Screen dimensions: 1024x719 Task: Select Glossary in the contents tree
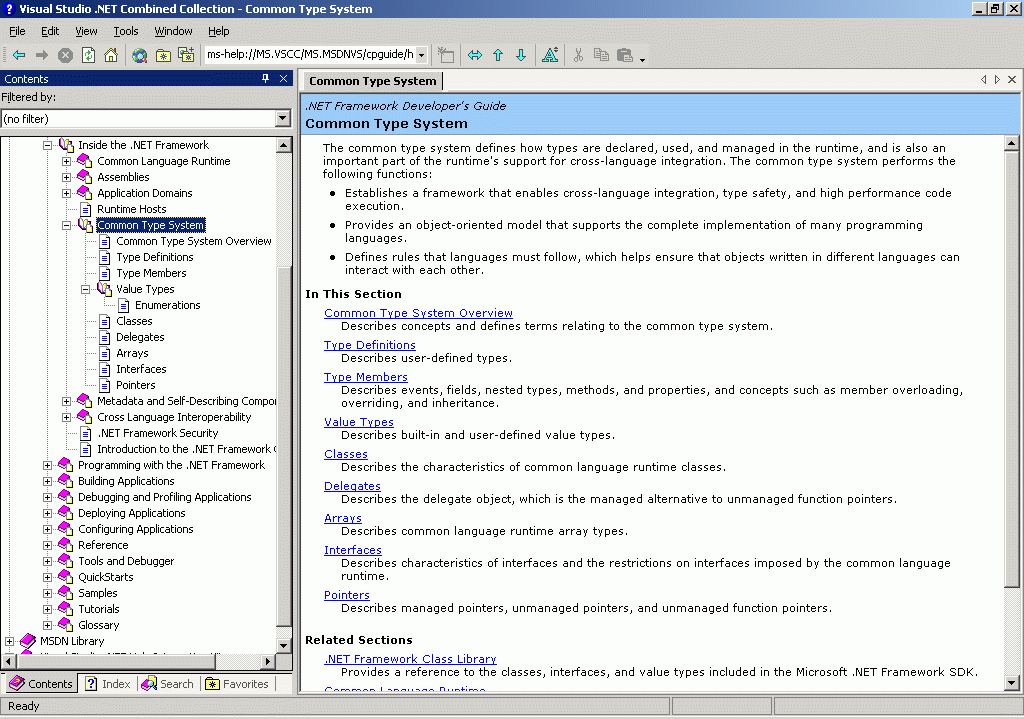[99, 625]
